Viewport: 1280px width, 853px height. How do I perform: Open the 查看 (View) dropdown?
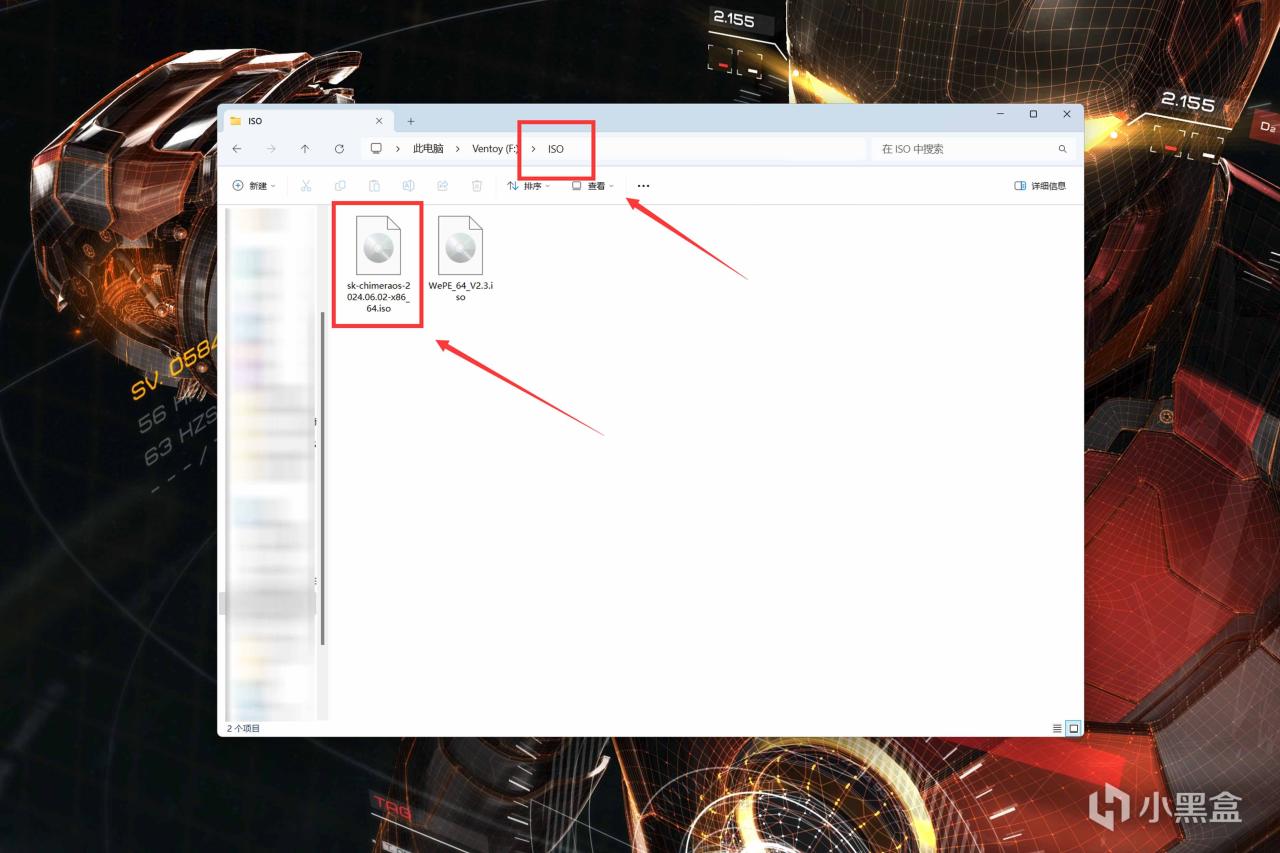tap(593, 186)
